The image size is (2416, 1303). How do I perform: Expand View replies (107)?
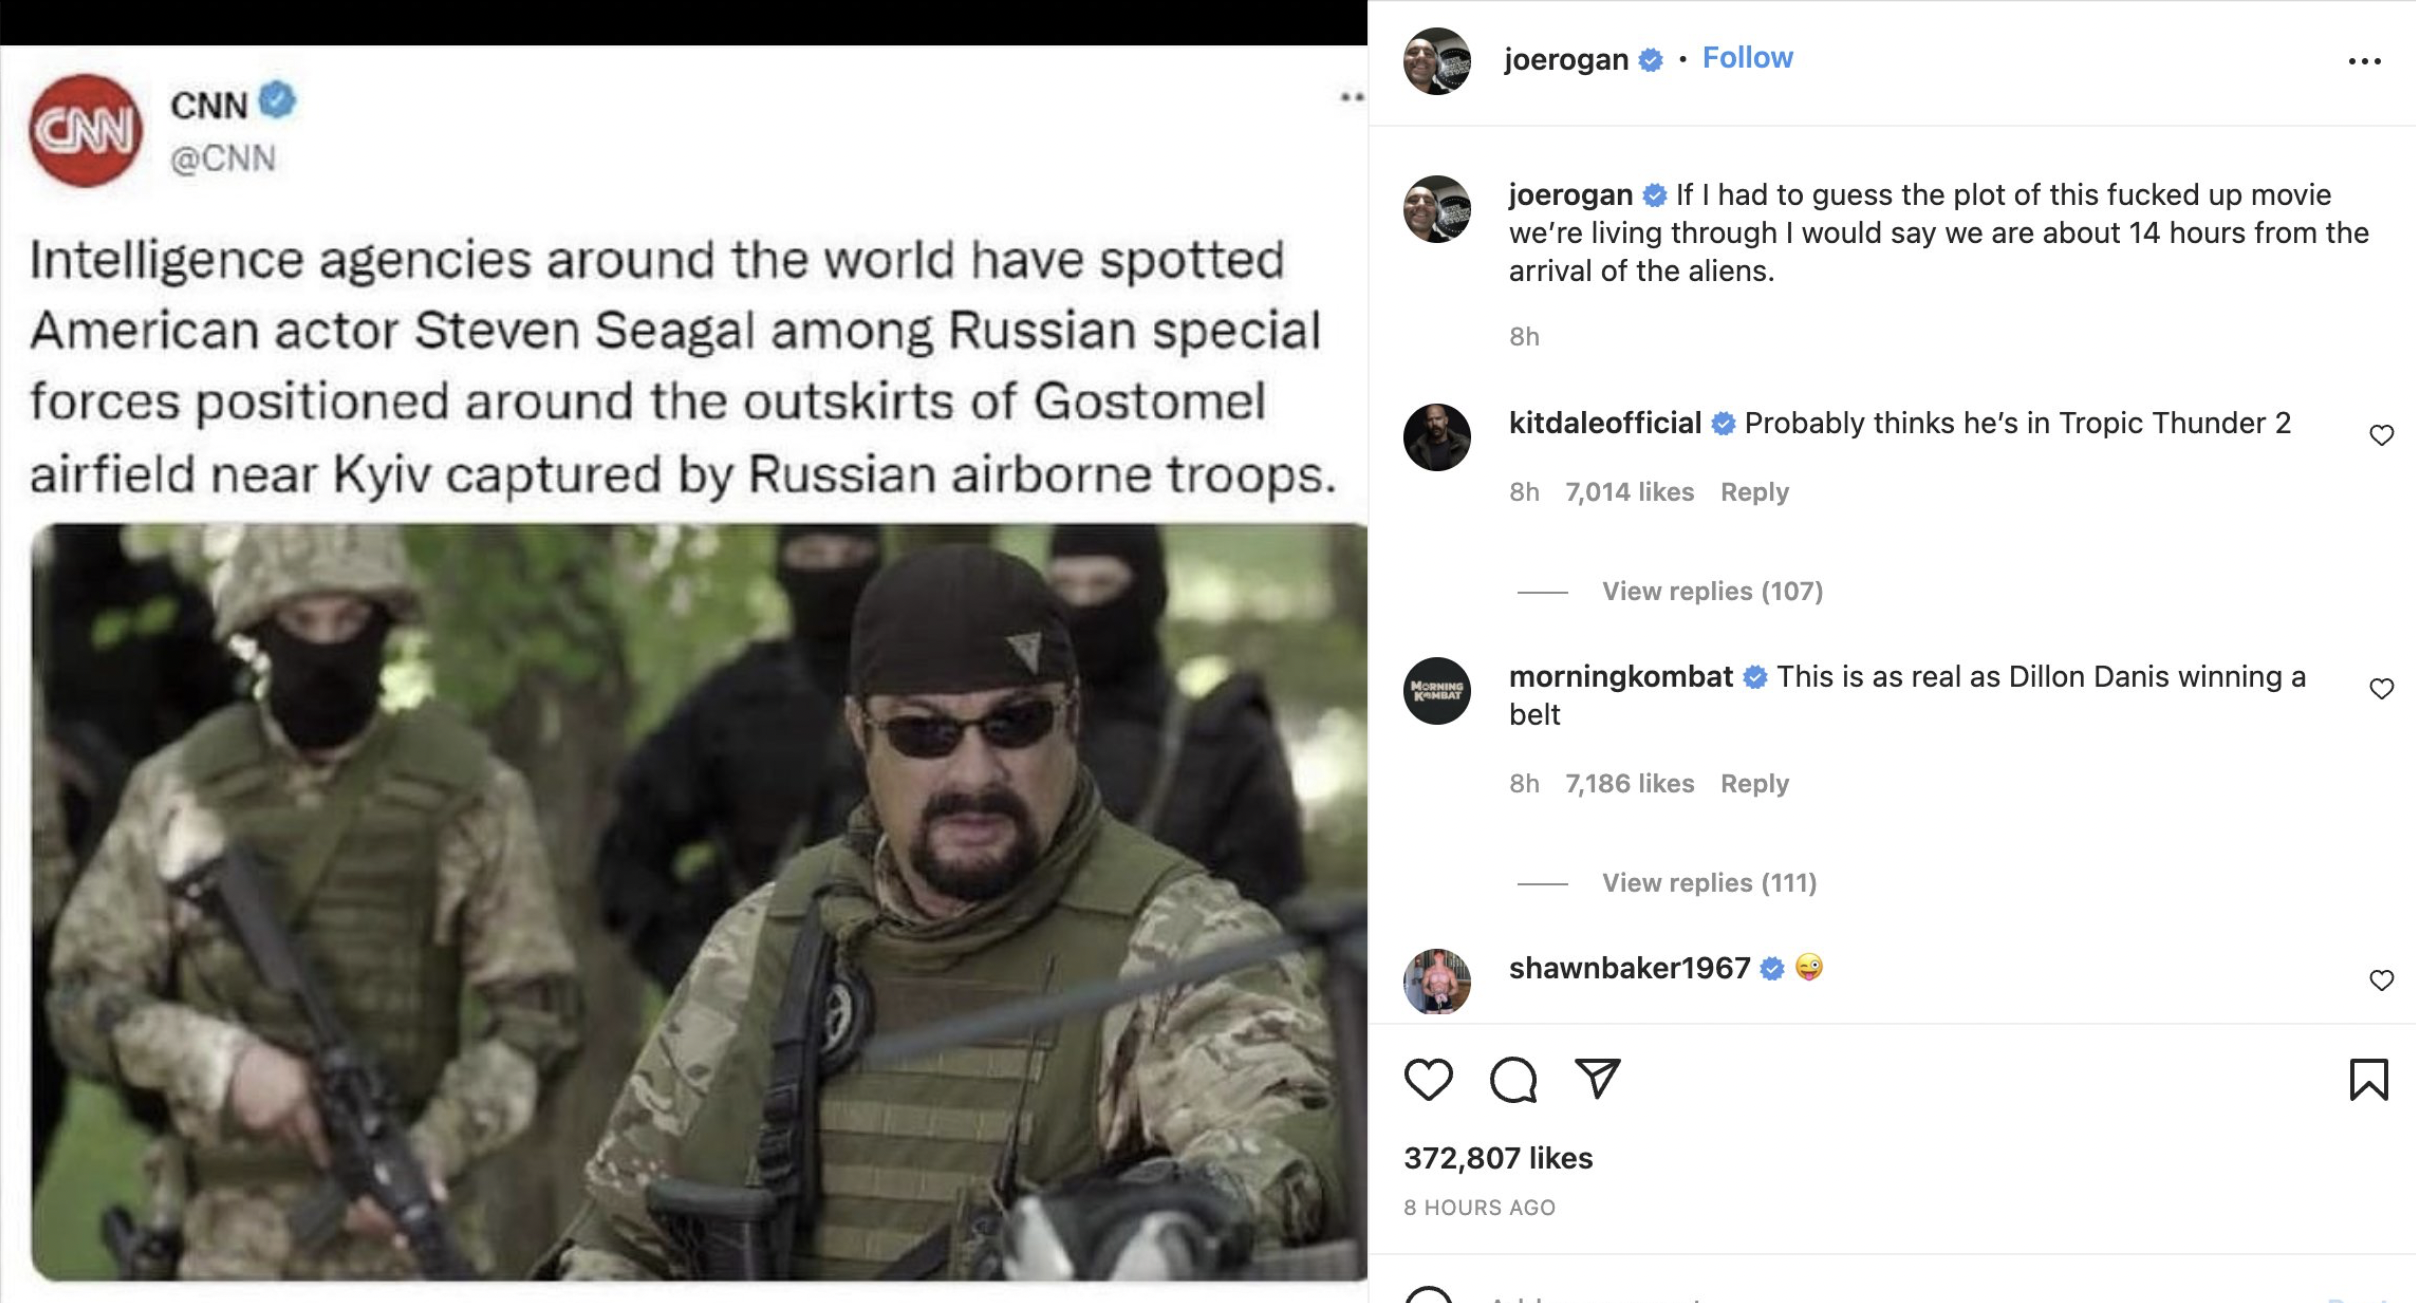pyautogui.click(x=1711, y=591)
